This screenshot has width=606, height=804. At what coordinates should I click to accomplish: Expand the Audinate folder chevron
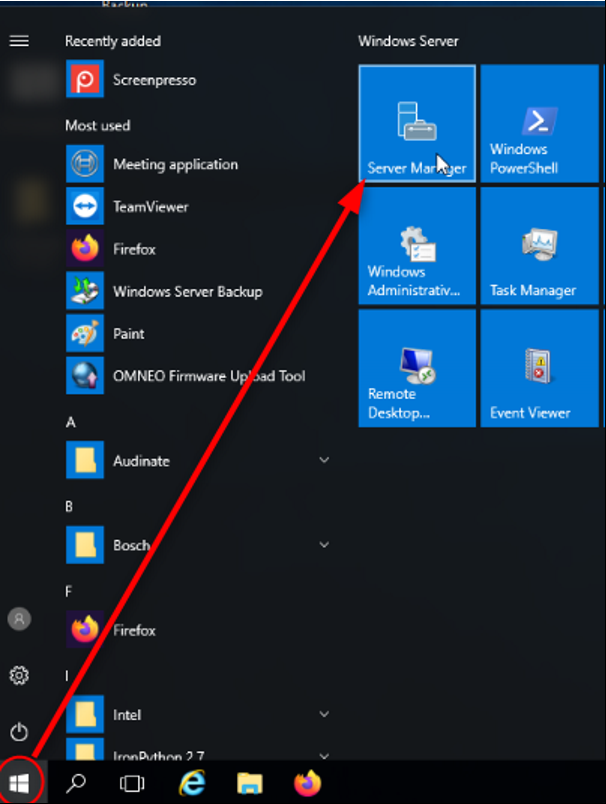tap(324, 460)
